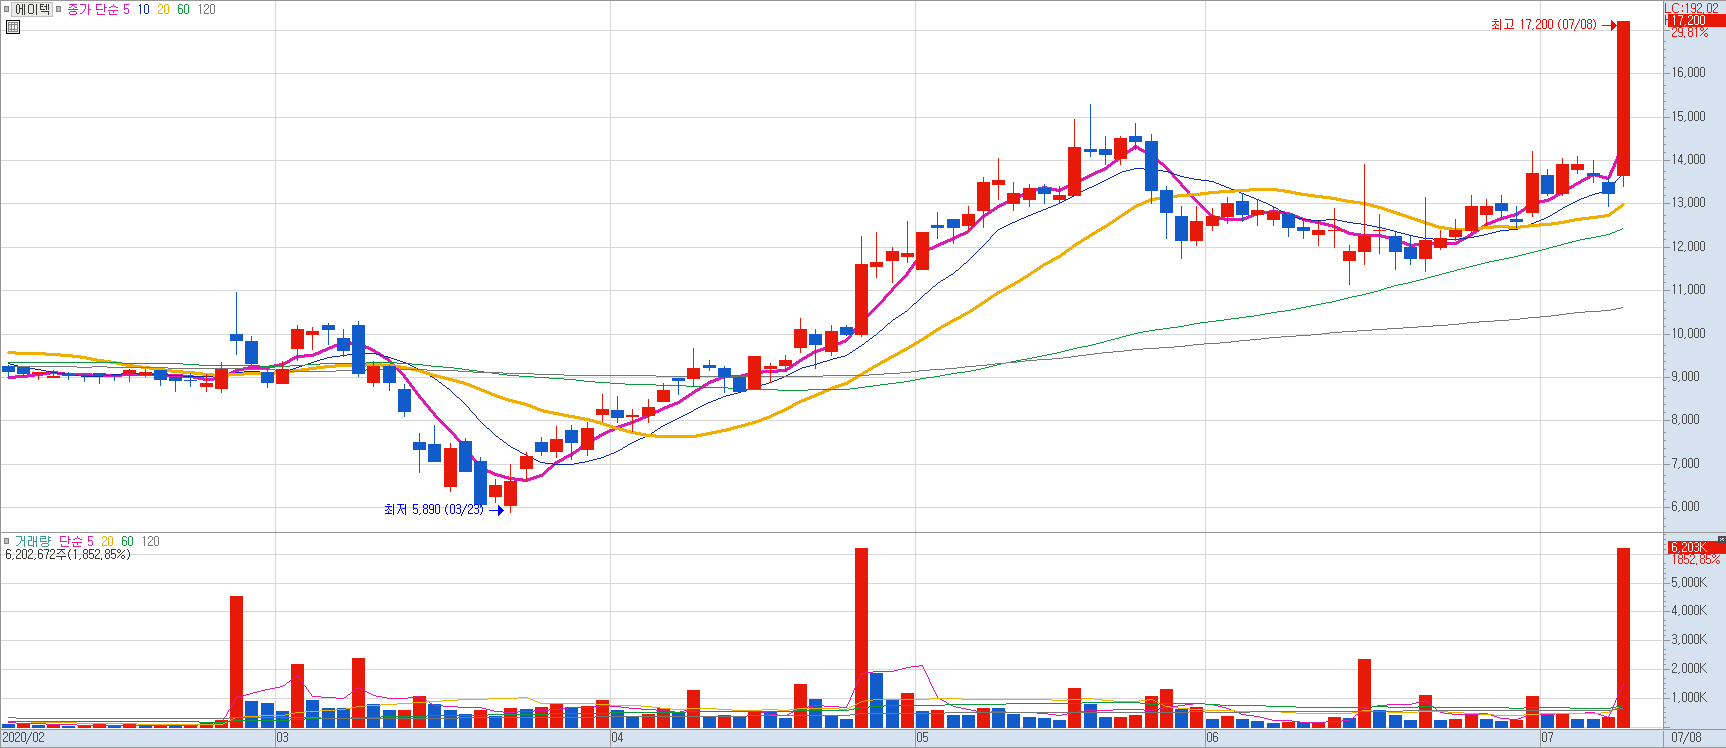Viewport: 1726px width, 748px height.
Task: Click the tall red 07/08 candlestick
Action: click(1623, 99)
